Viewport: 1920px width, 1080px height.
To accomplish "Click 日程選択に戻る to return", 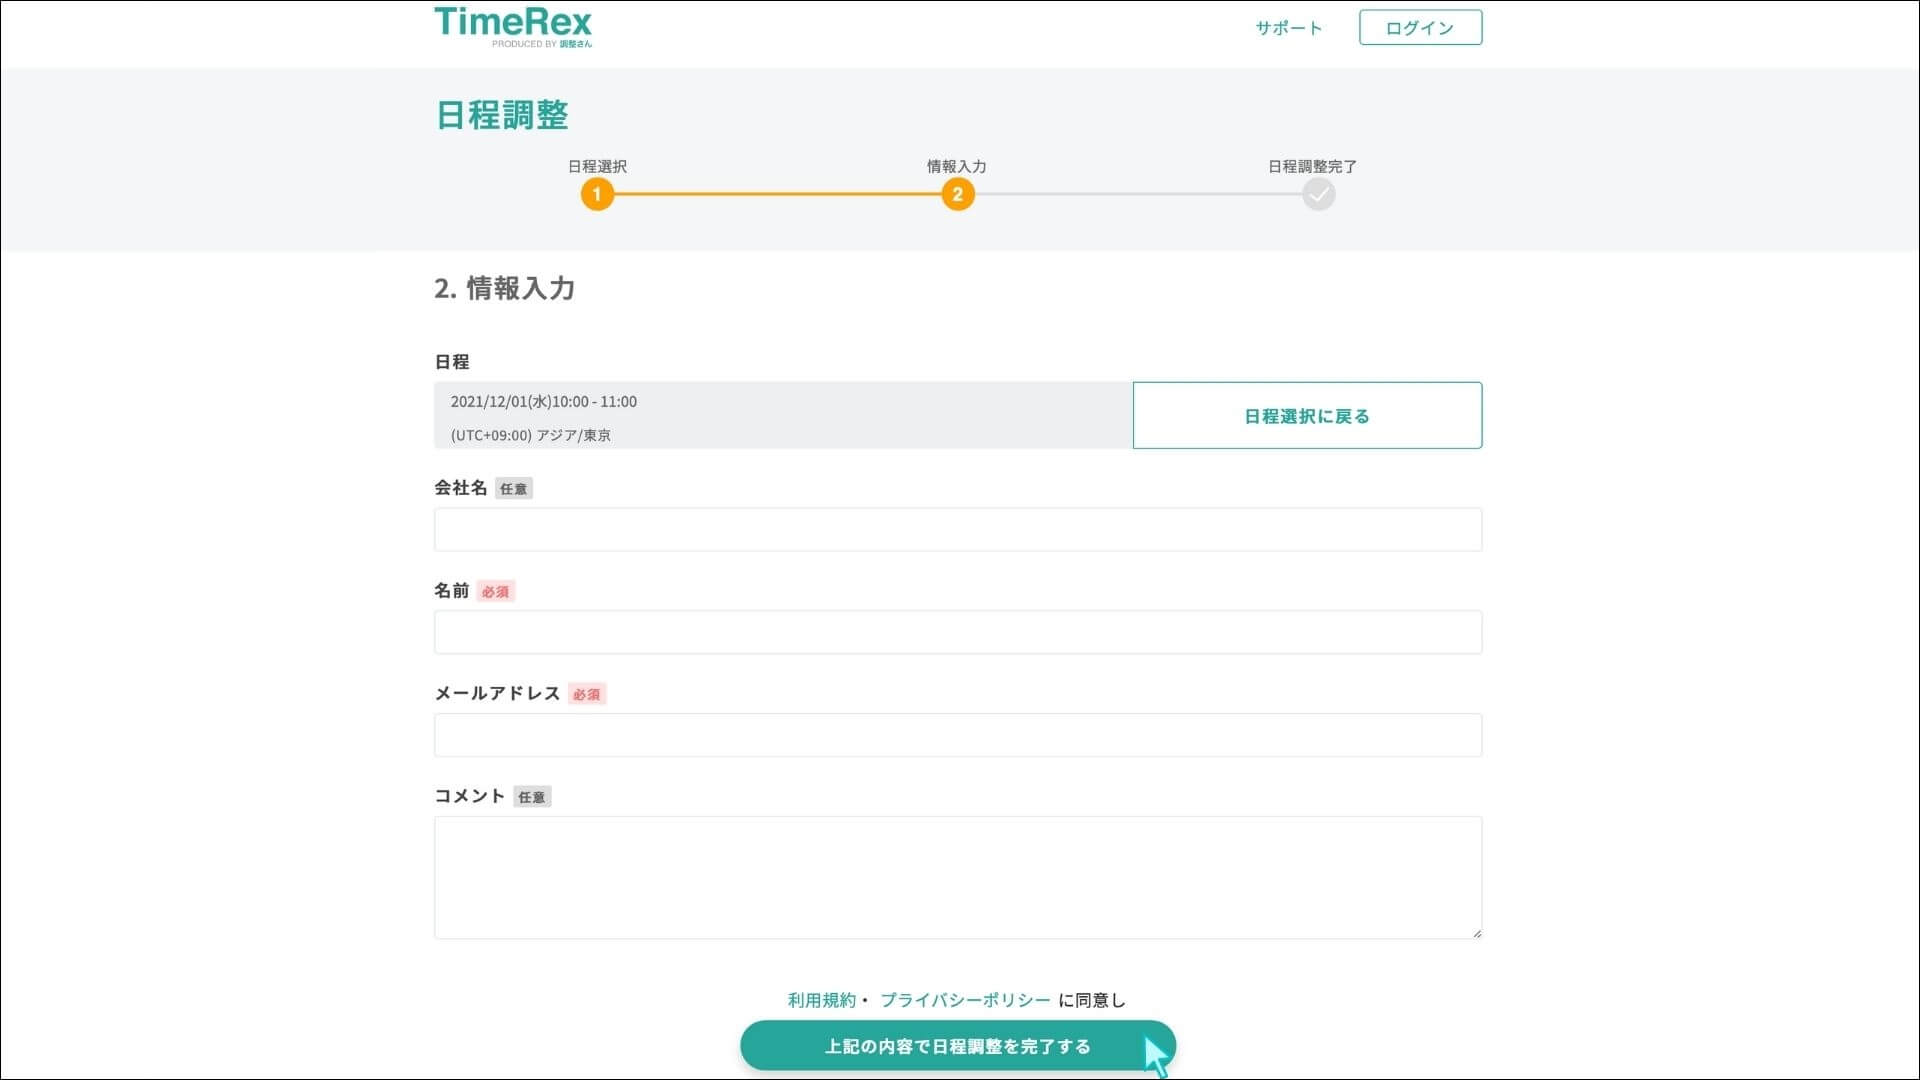I will [x=1306, y=415].
